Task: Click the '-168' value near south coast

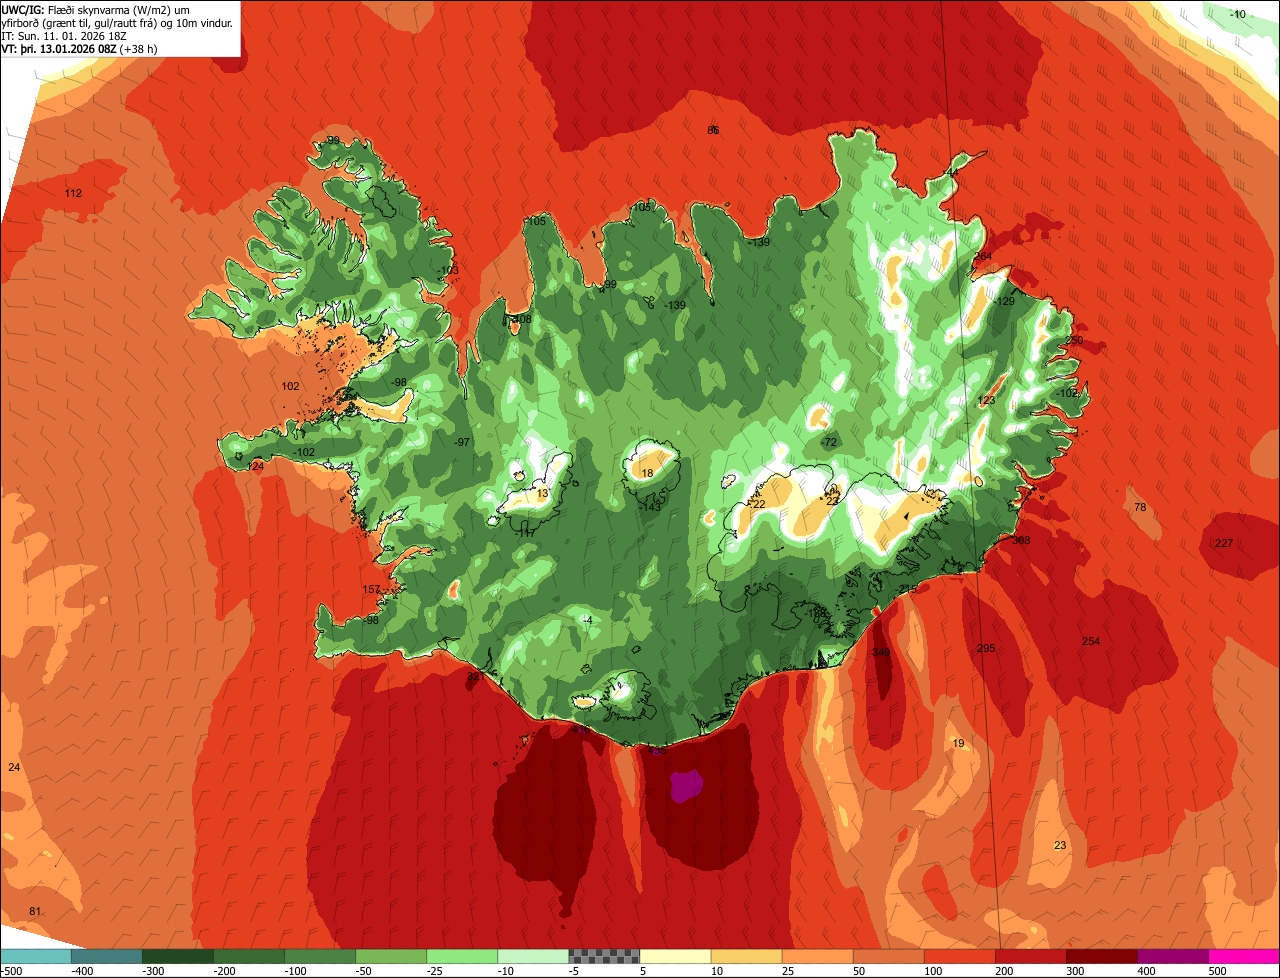Action: coord(816,613)
